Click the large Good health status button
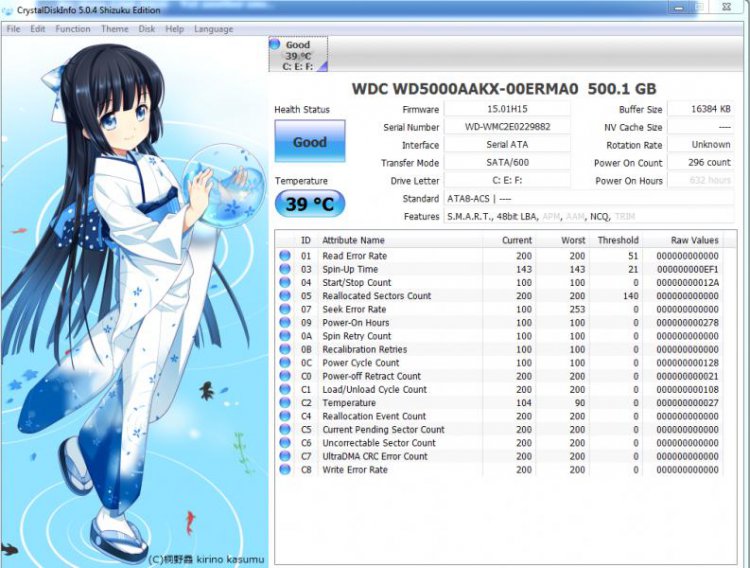Screen dimensions: 750x568 tap(309, 142)
